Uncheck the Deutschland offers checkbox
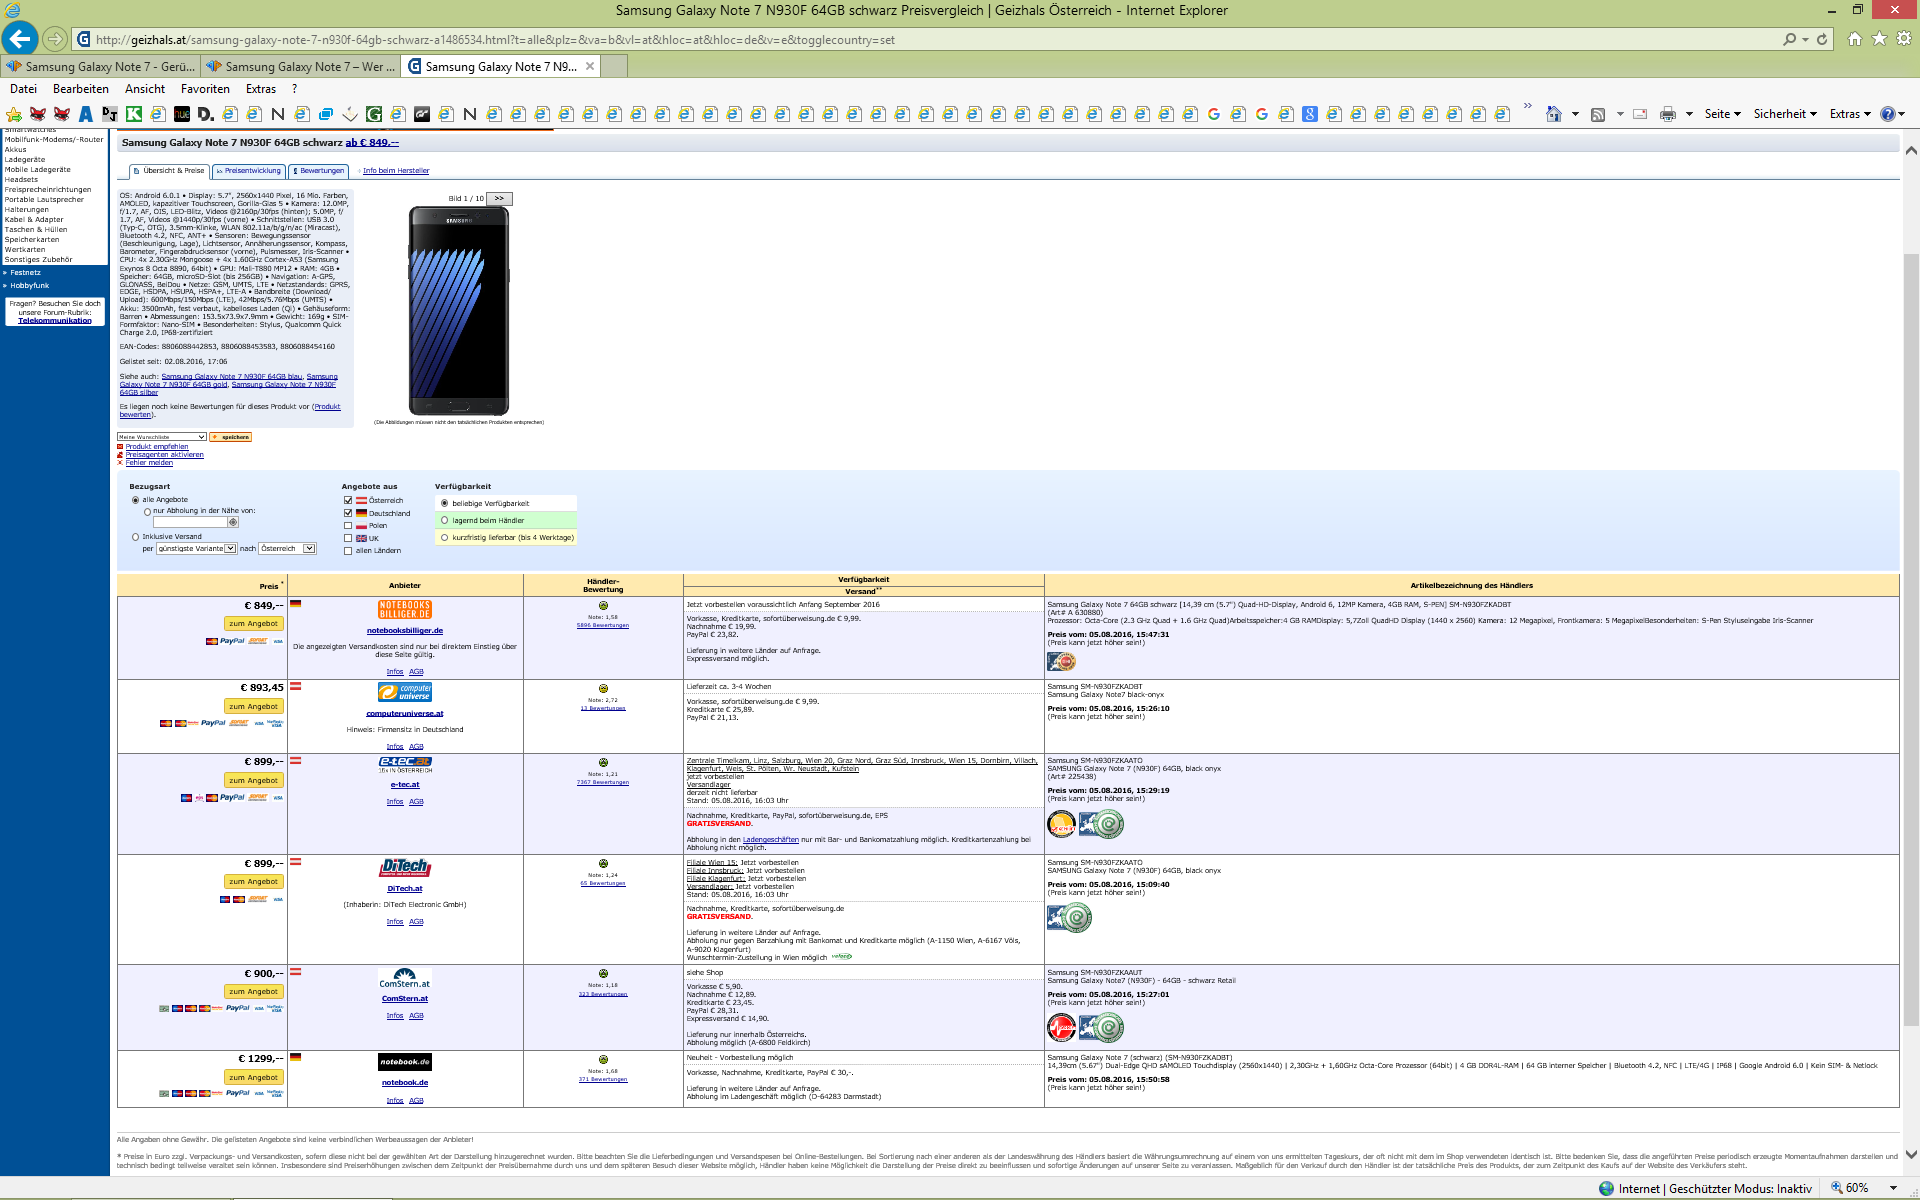 [348, 513]
